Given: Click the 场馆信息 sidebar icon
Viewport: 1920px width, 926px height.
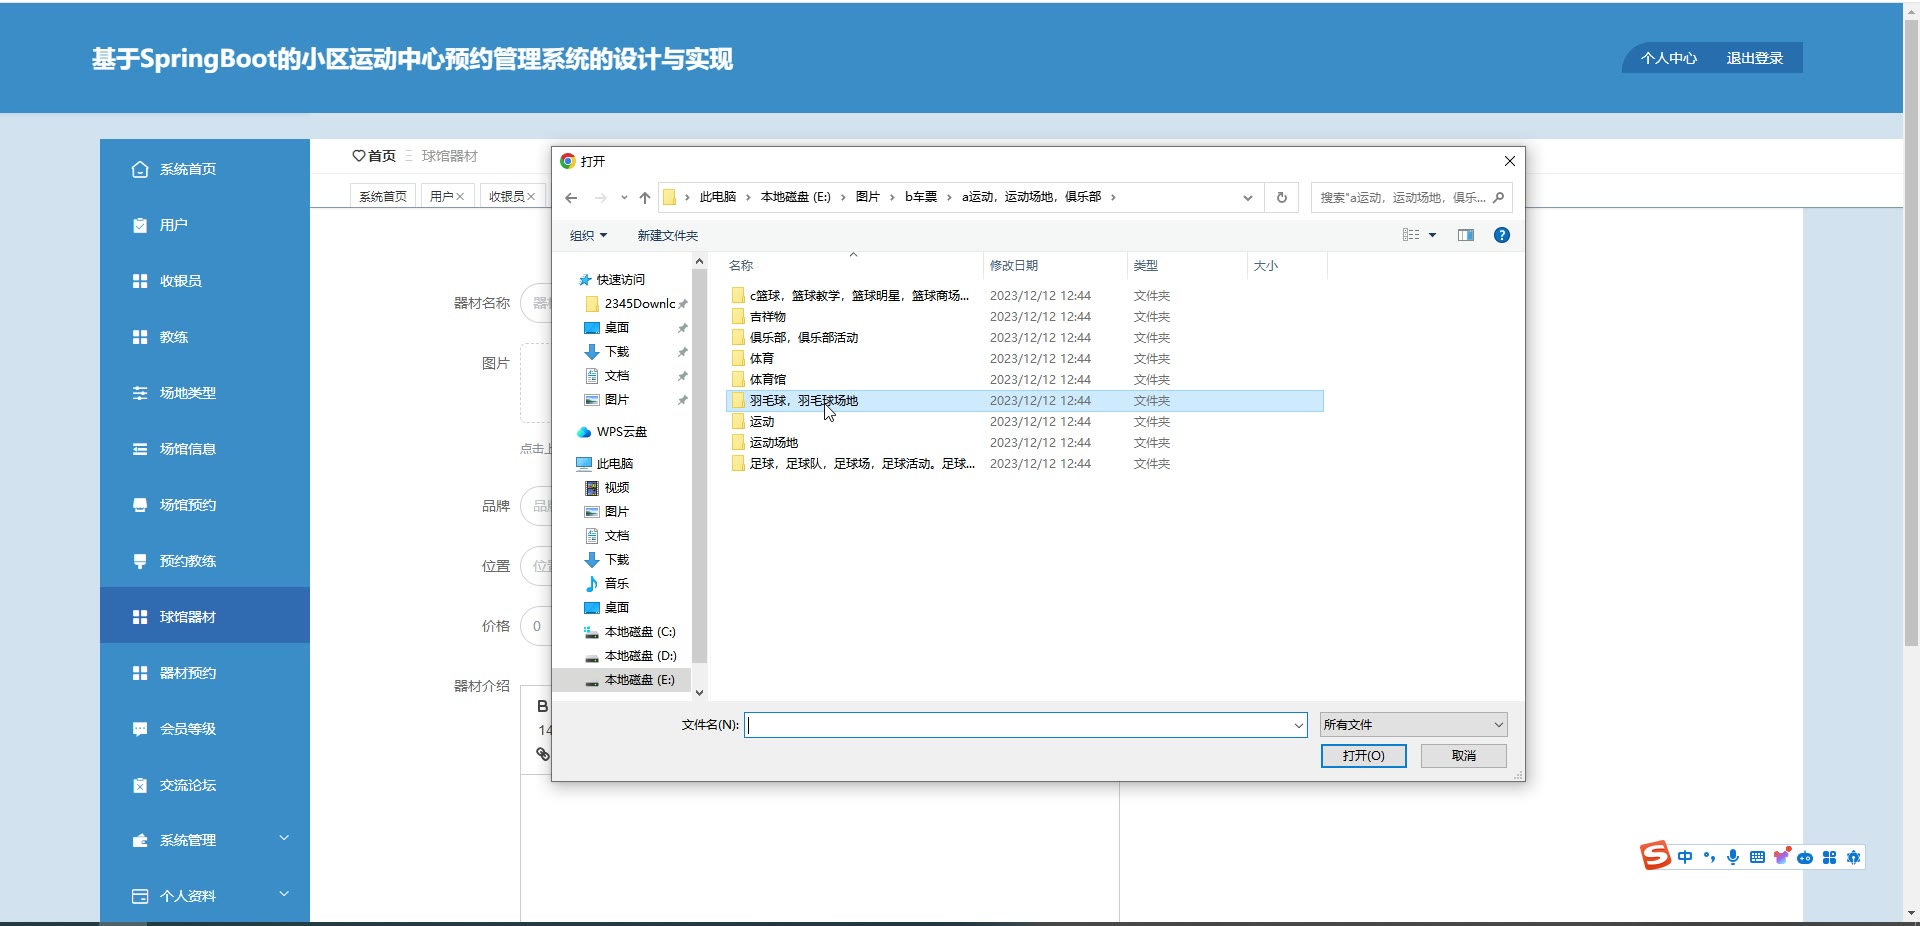Looking at the screenshot, I should click(140, 449).
